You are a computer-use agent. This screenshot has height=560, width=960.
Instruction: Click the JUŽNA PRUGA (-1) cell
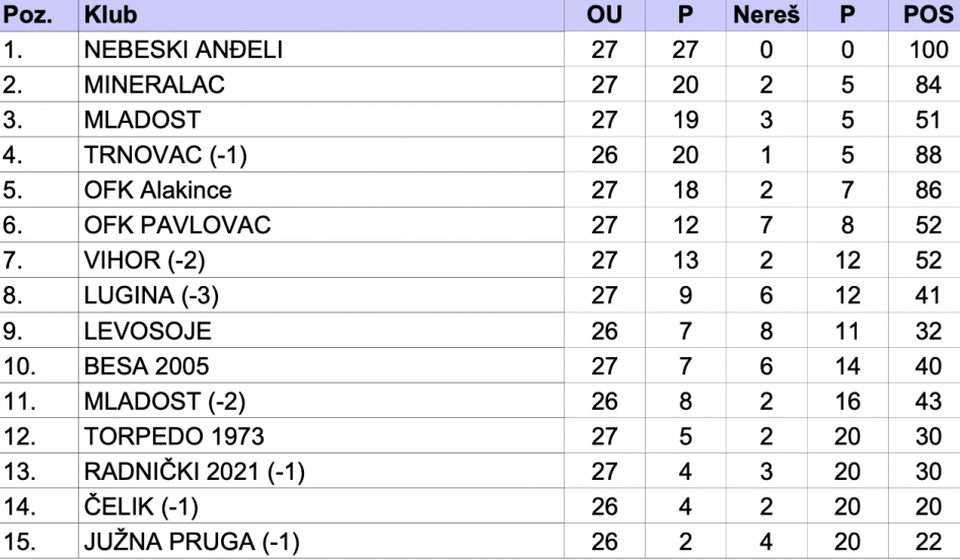[321, 542]
